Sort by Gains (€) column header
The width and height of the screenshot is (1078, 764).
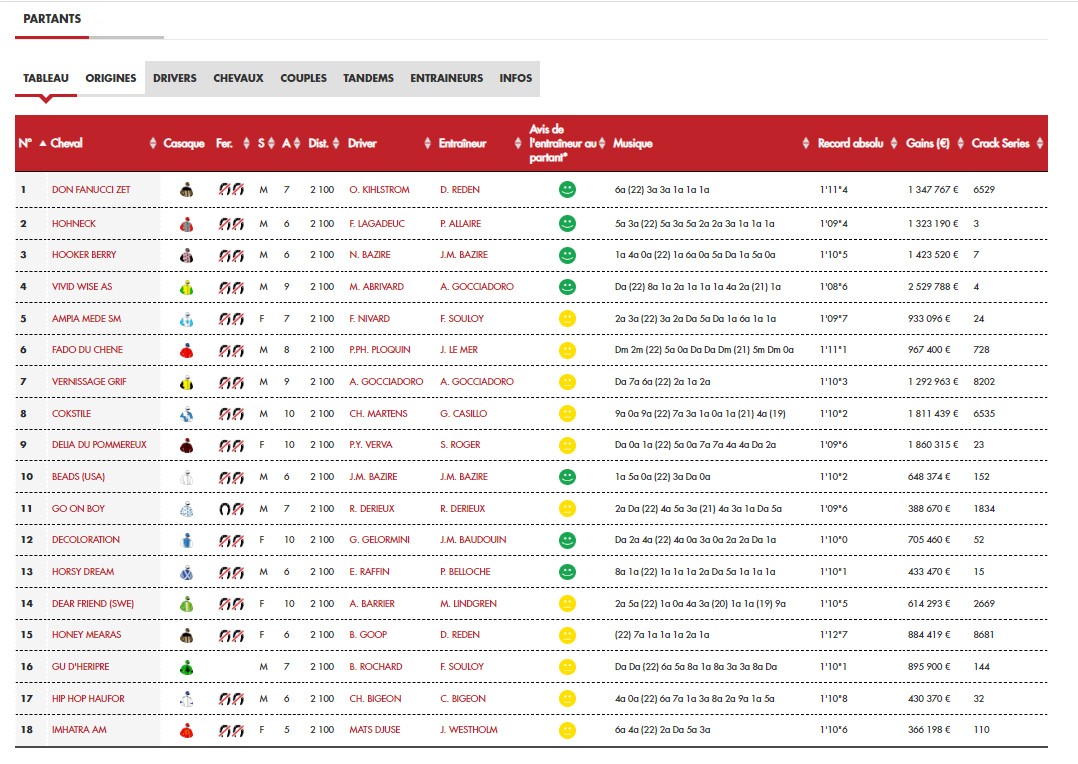tap(927, 144)
